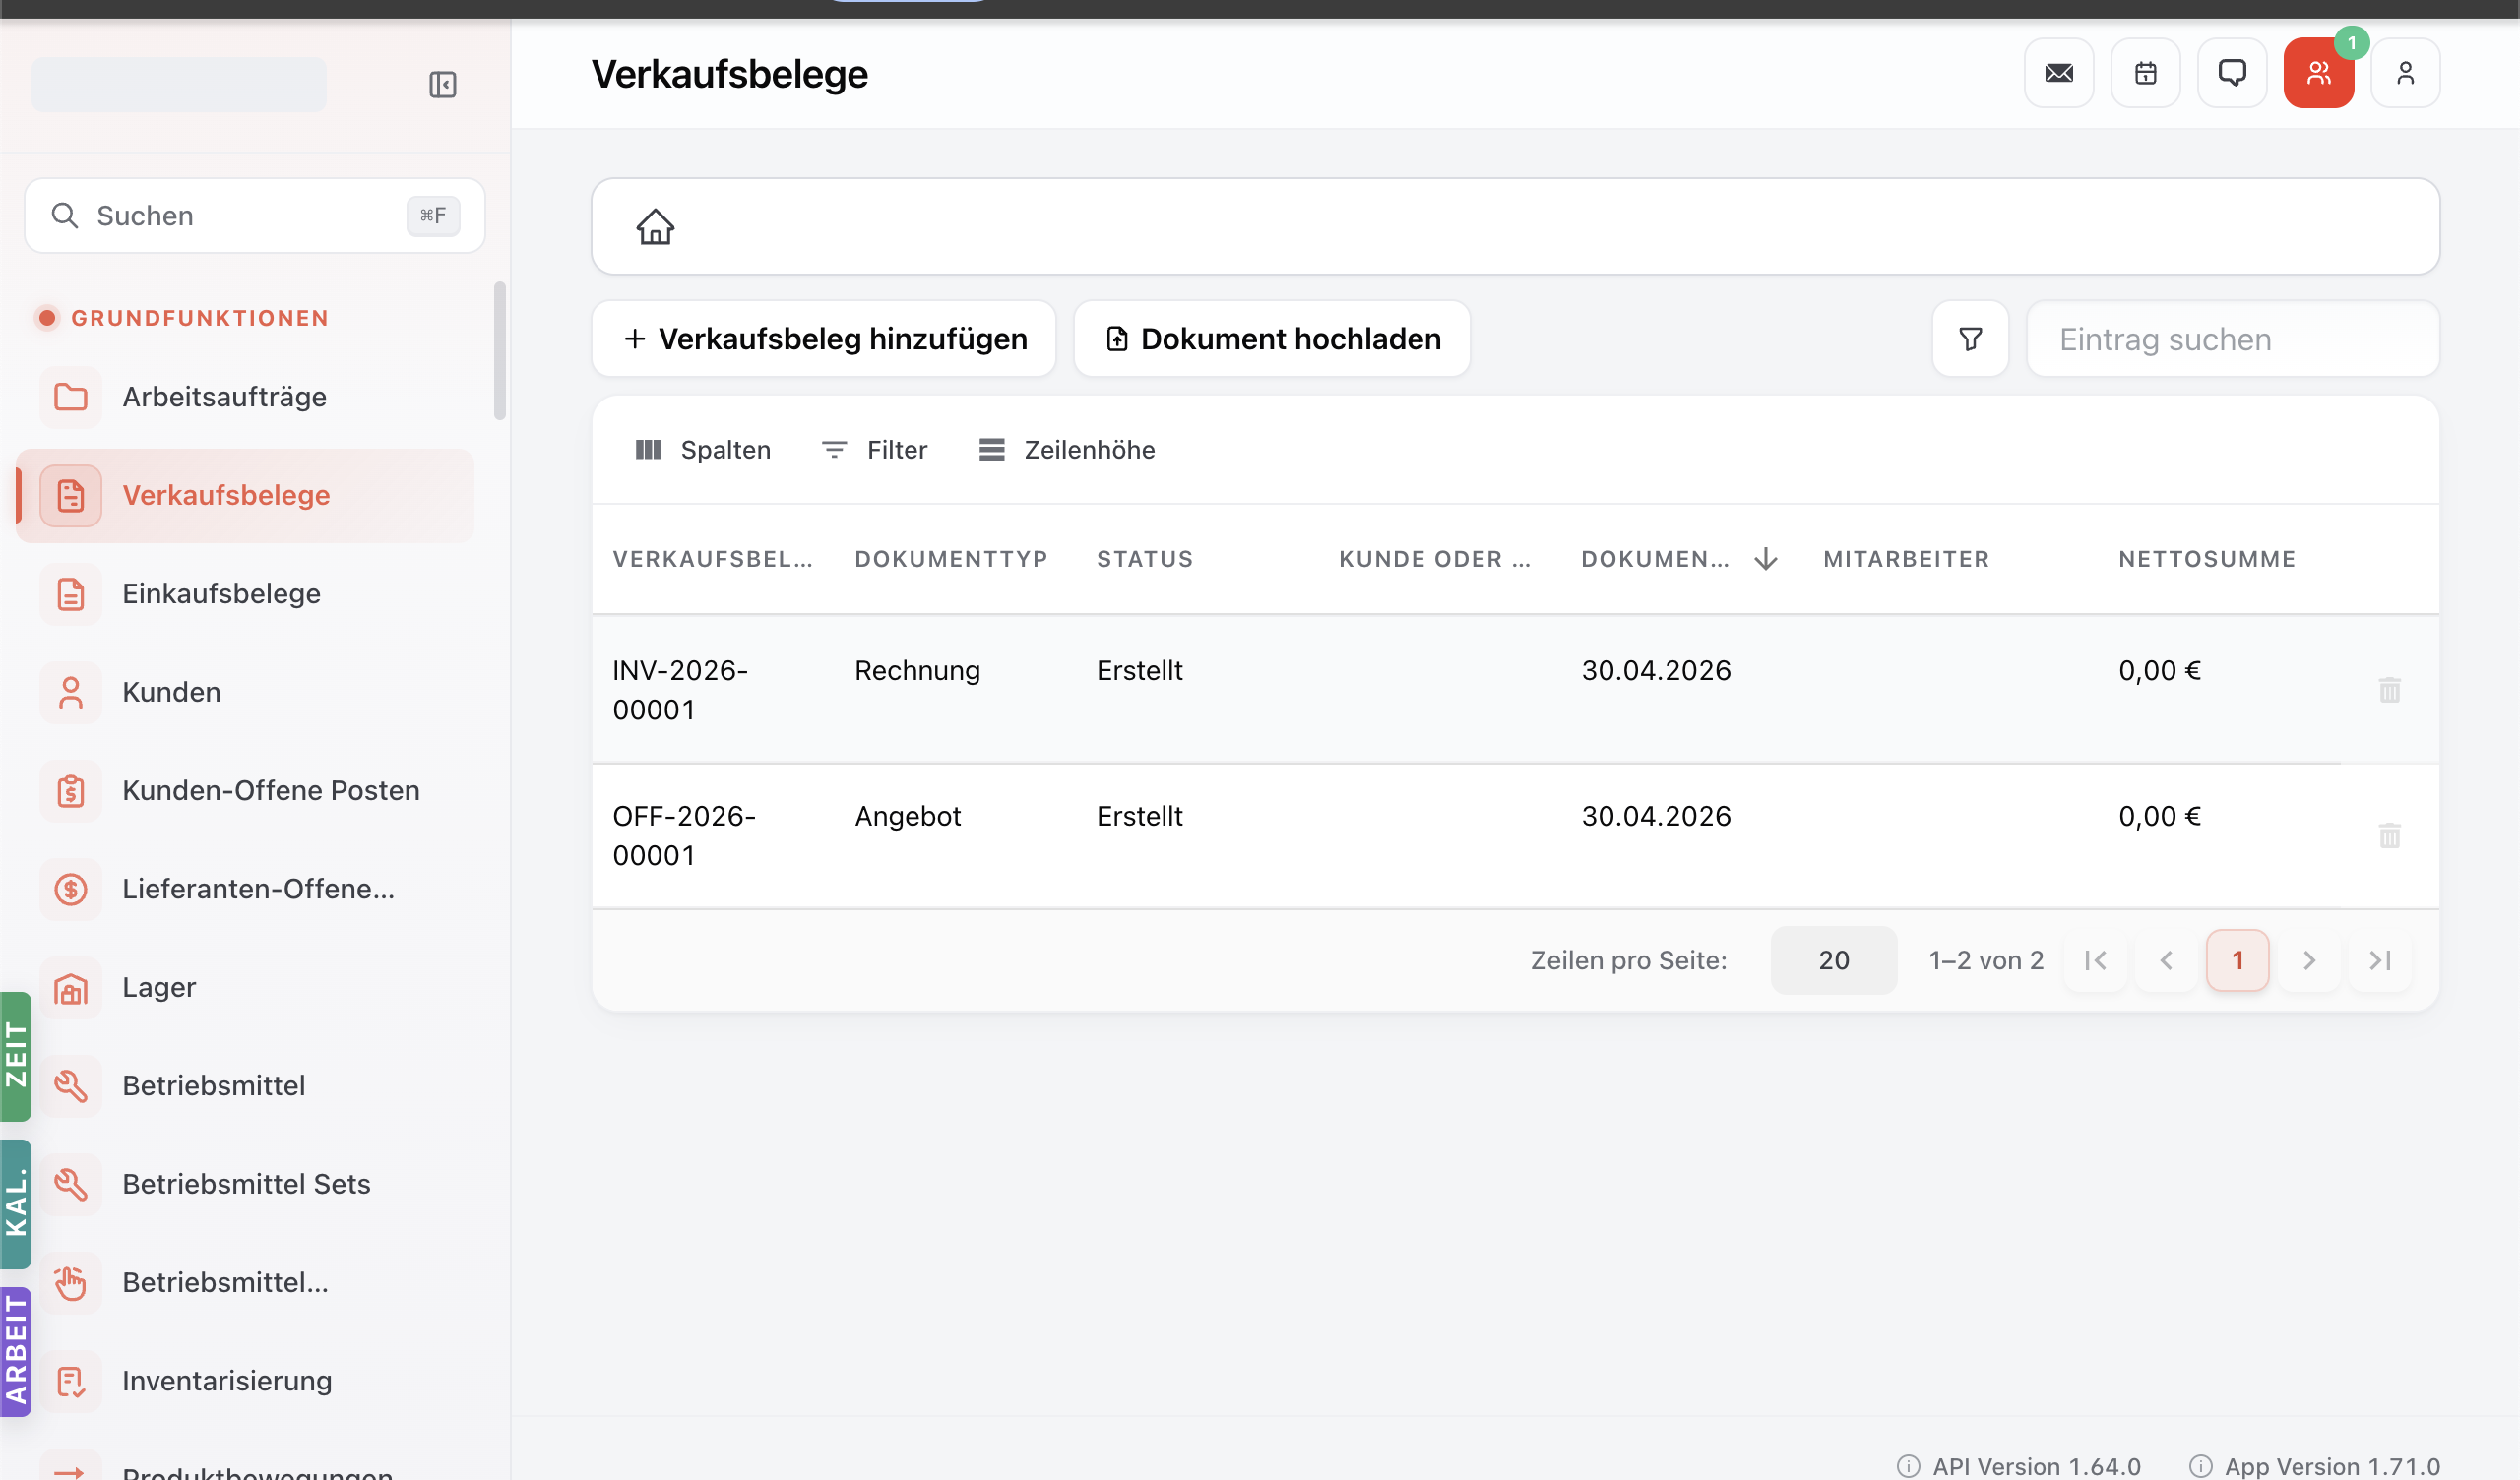Click the Lieferanten-Offene dollar icon

[70, 889]
